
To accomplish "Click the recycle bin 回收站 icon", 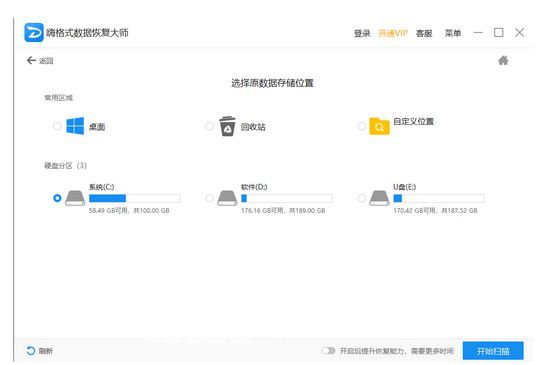I will tap(227, 126).
